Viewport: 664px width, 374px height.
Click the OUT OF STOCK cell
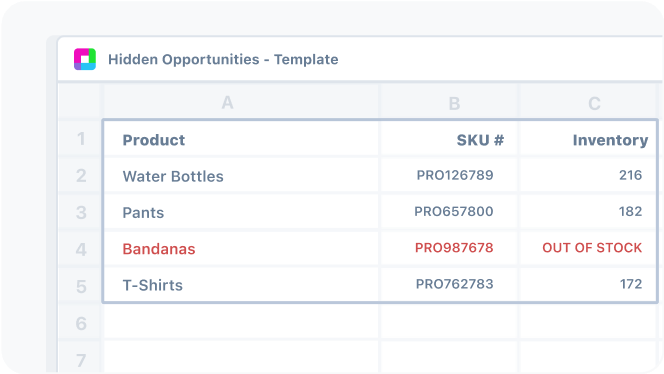[589, 248]
